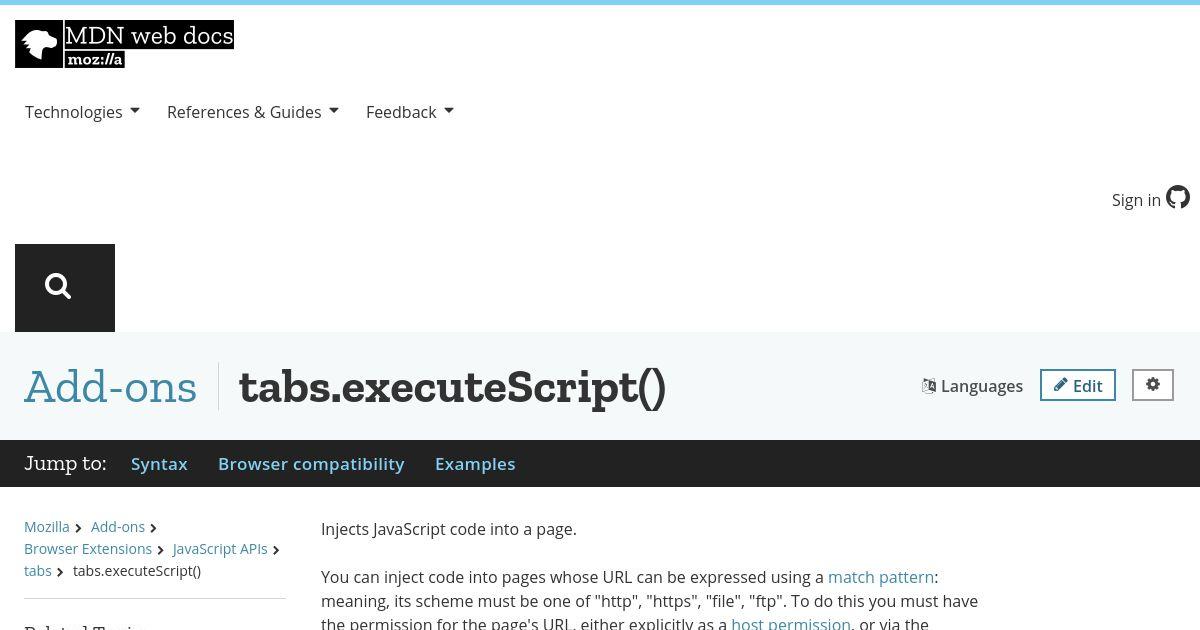
Task: Jump to the Examples section
Action: [x=475, y=464]
